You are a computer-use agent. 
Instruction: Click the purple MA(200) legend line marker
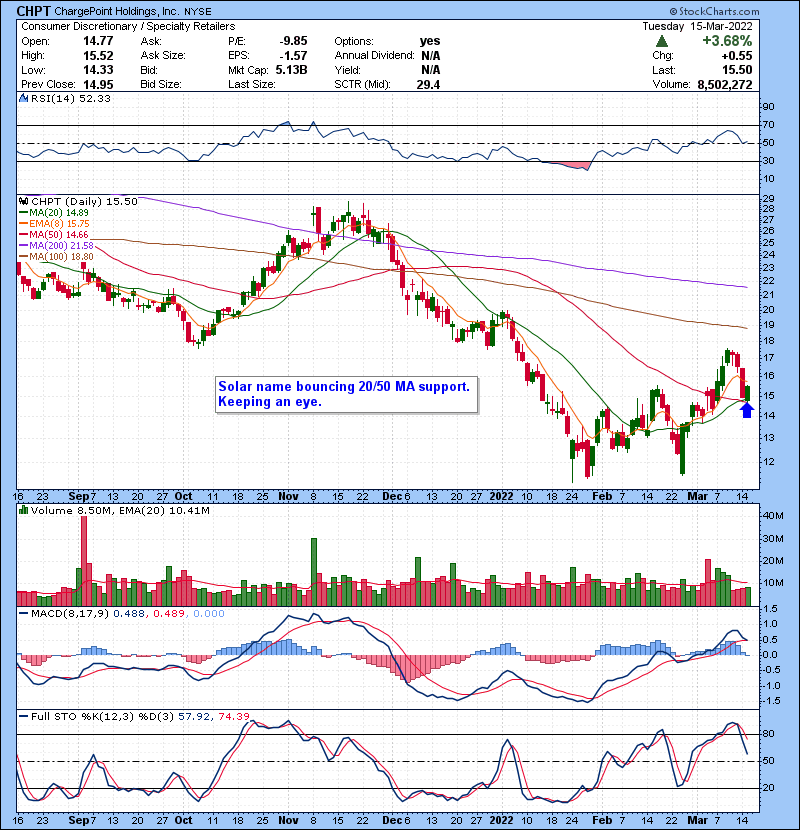[x=24, y=246]
